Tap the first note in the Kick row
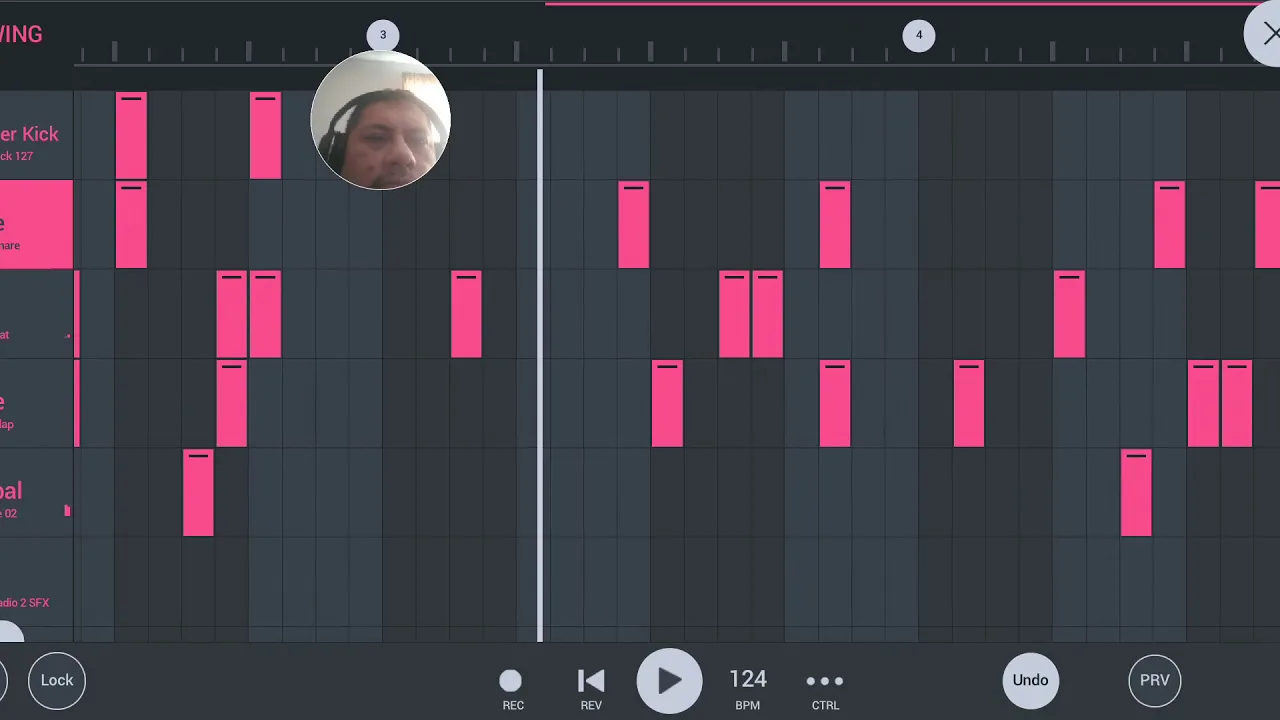This screenshot has height=720, width=1280. pos(131,135)
